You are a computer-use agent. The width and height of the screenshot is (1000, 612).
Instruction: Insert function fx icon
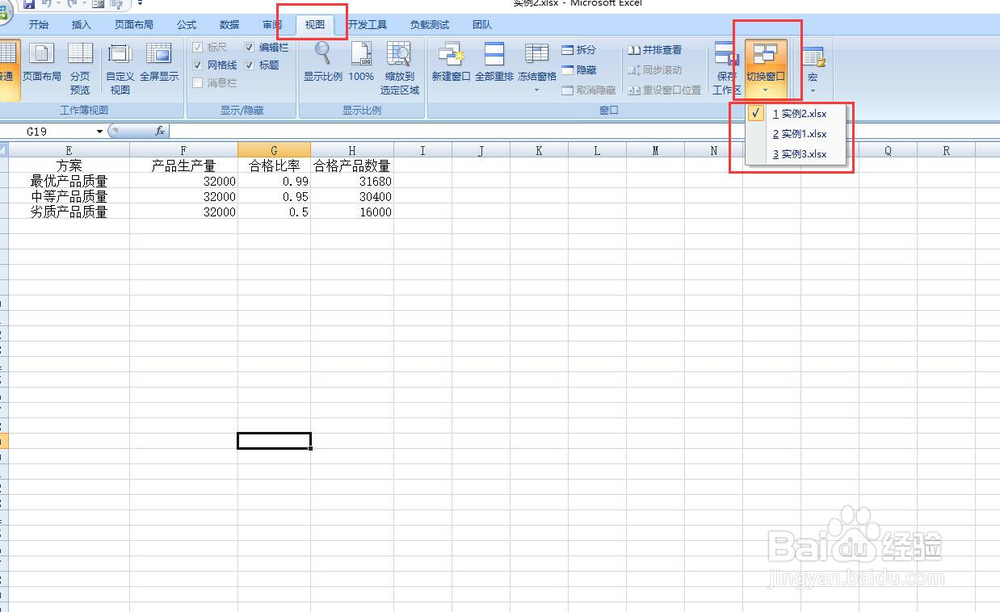point(159,131)
